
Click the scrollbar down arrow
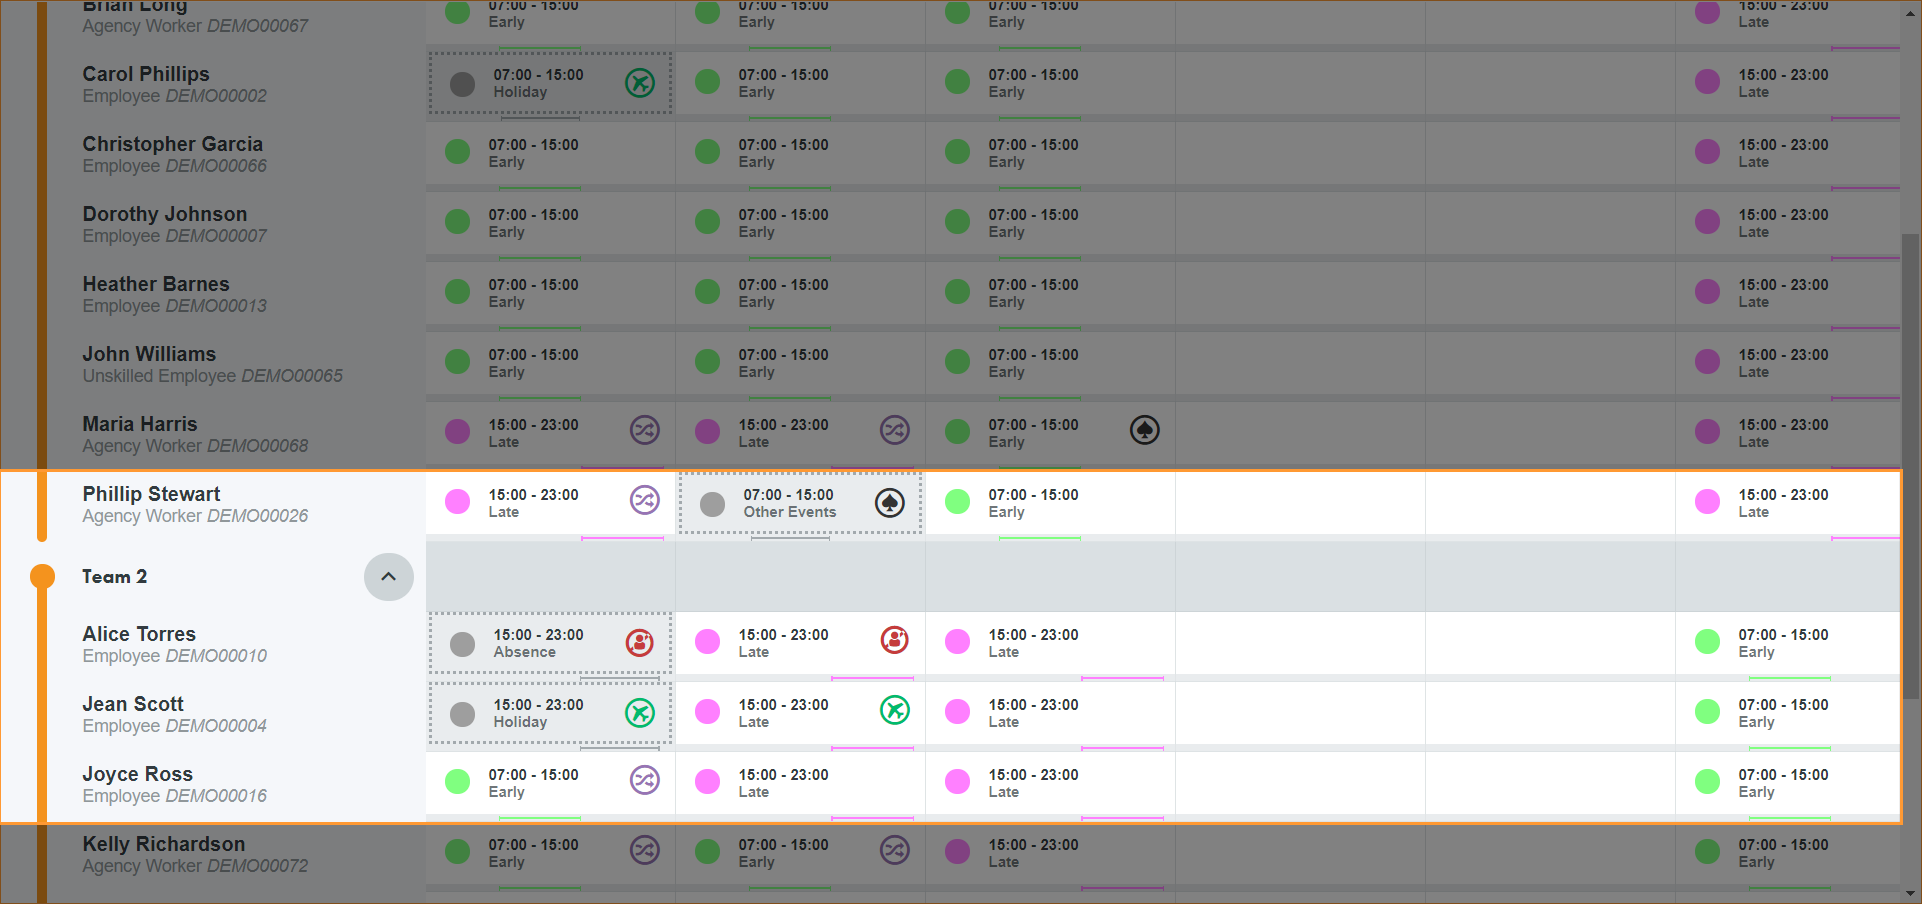pos(1910,894)
